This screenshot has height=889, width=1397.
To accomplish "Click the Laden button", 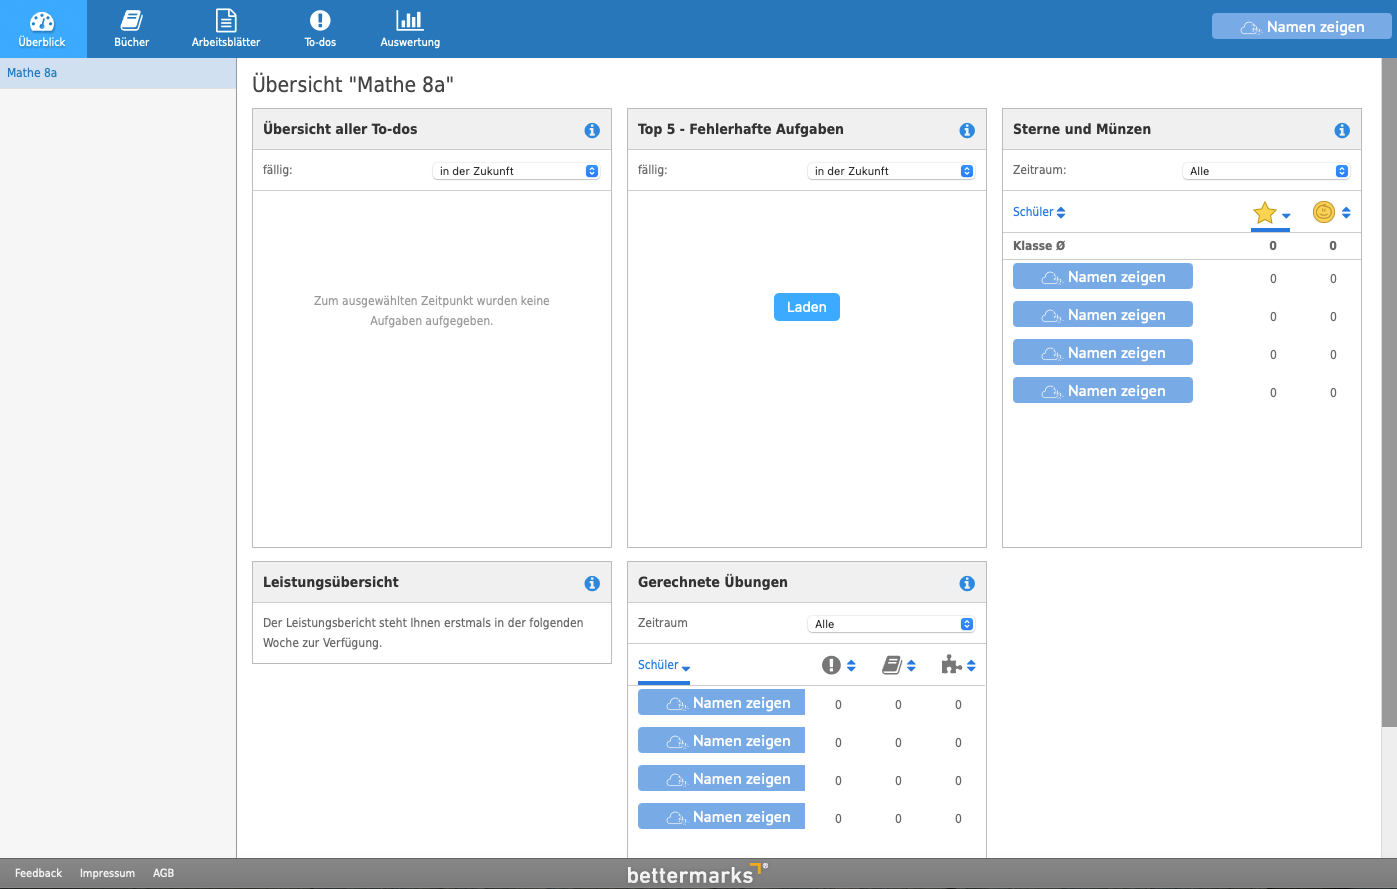I will [806, 307].
